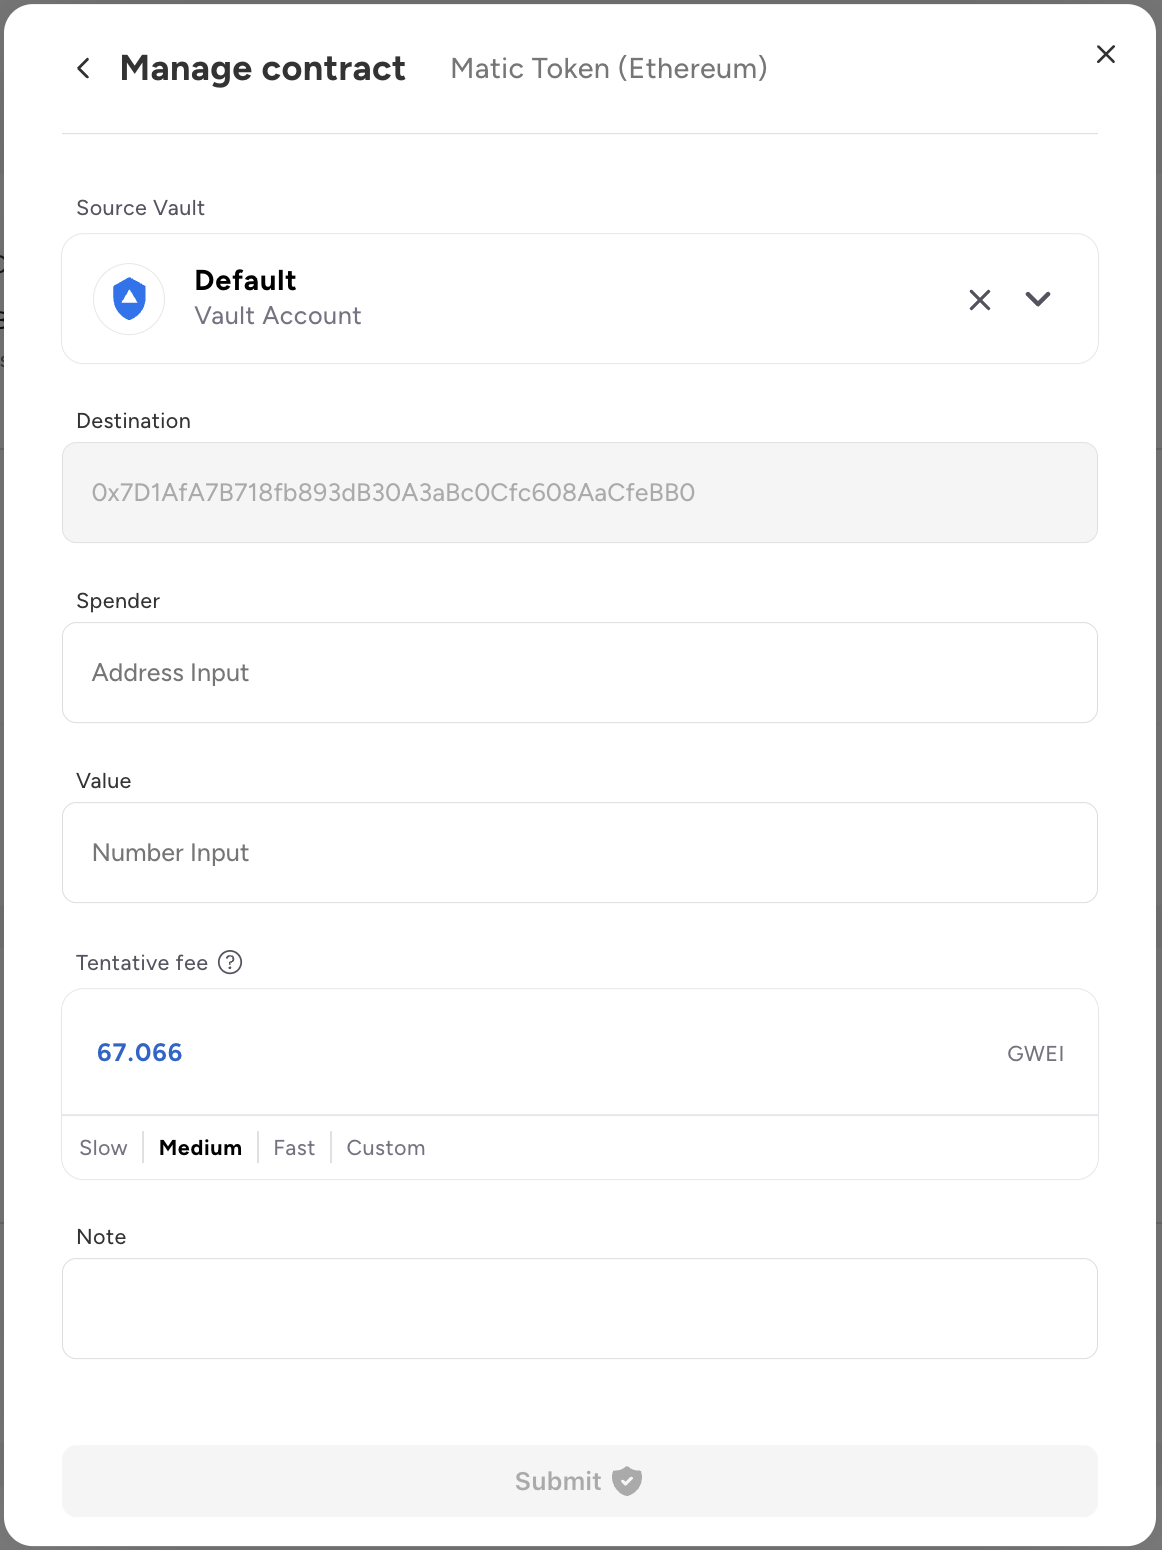Screen dimensions: 1162x1550
Task: Click the Vault Account subtitle text
Action: tap(278, 316)
